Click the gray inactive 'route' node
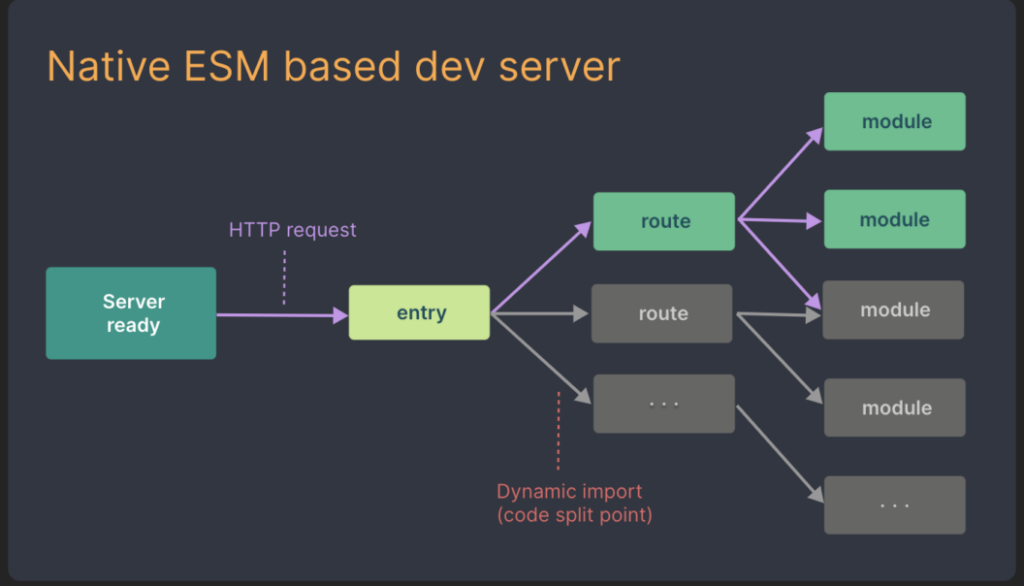Screen dimensions: 1024x586 coord(661,312)
